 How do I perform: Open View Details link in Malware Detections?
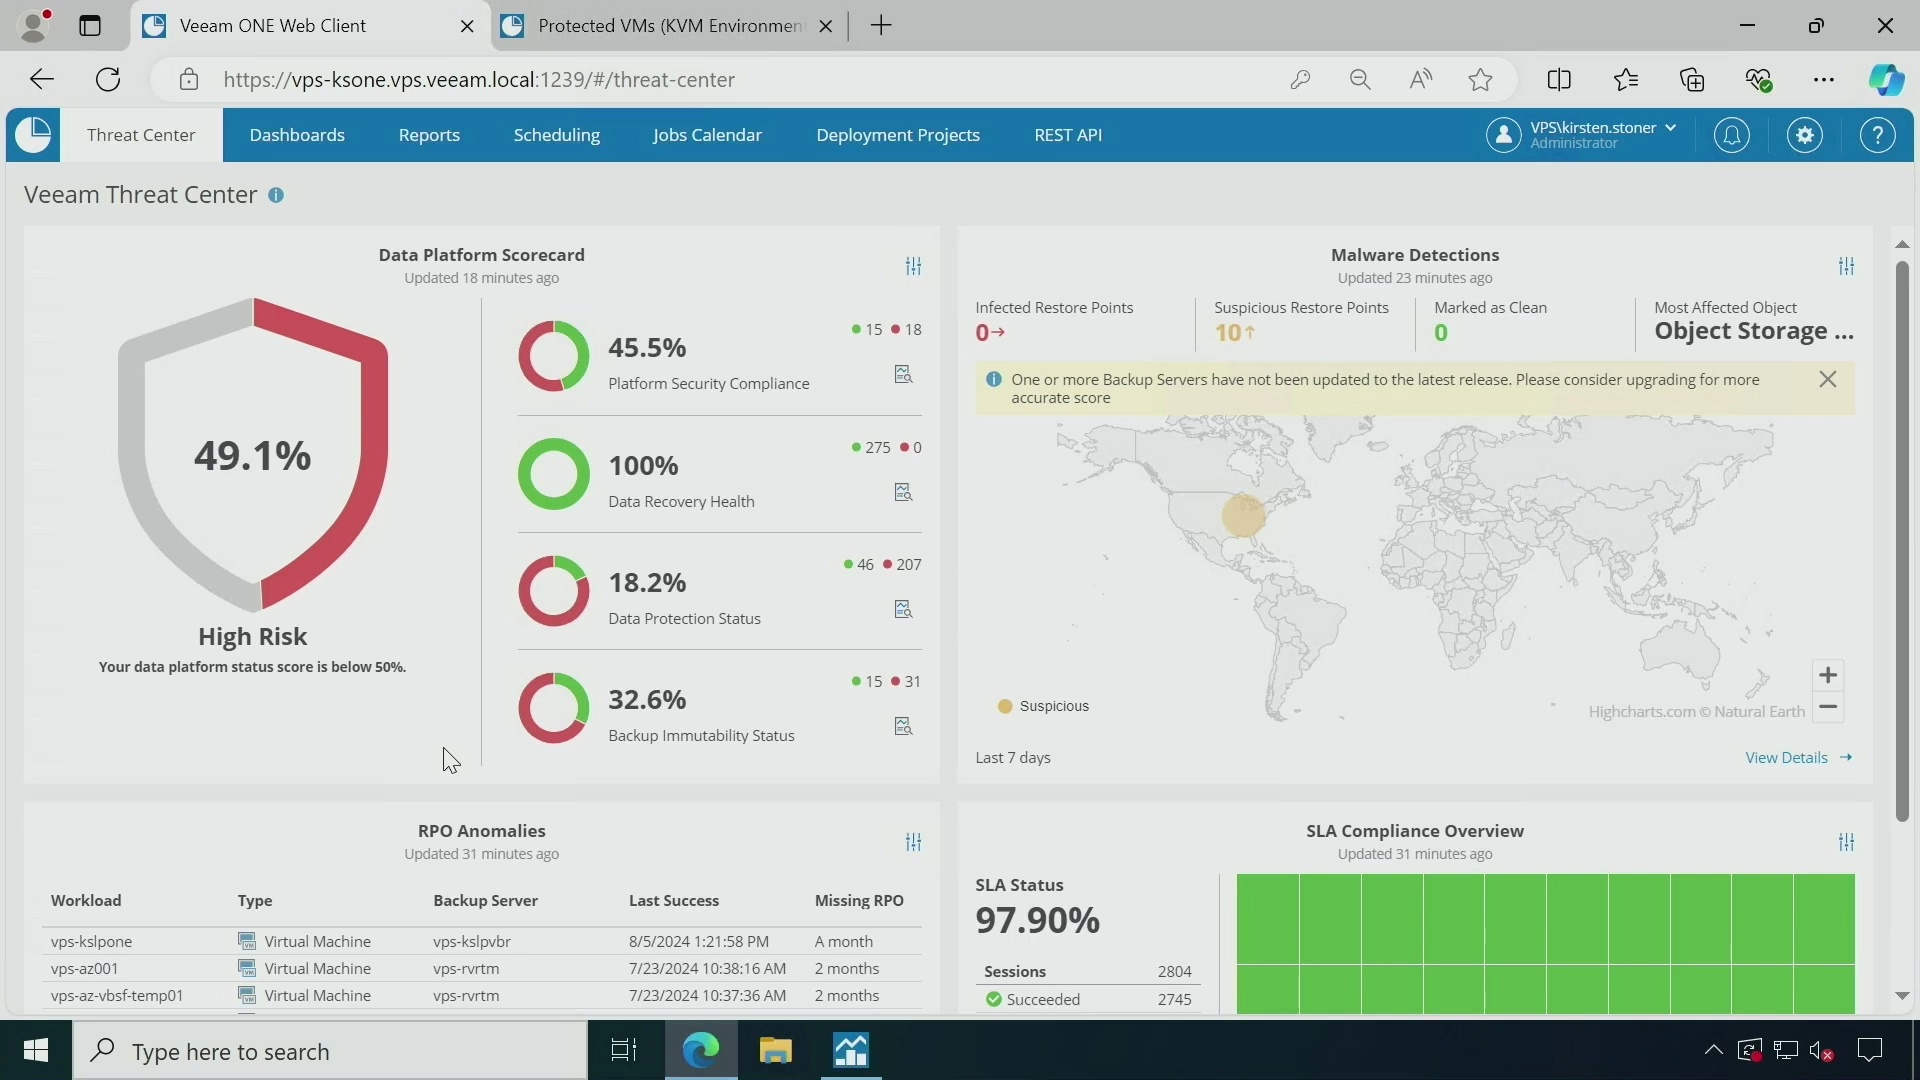pos(1798,758)
